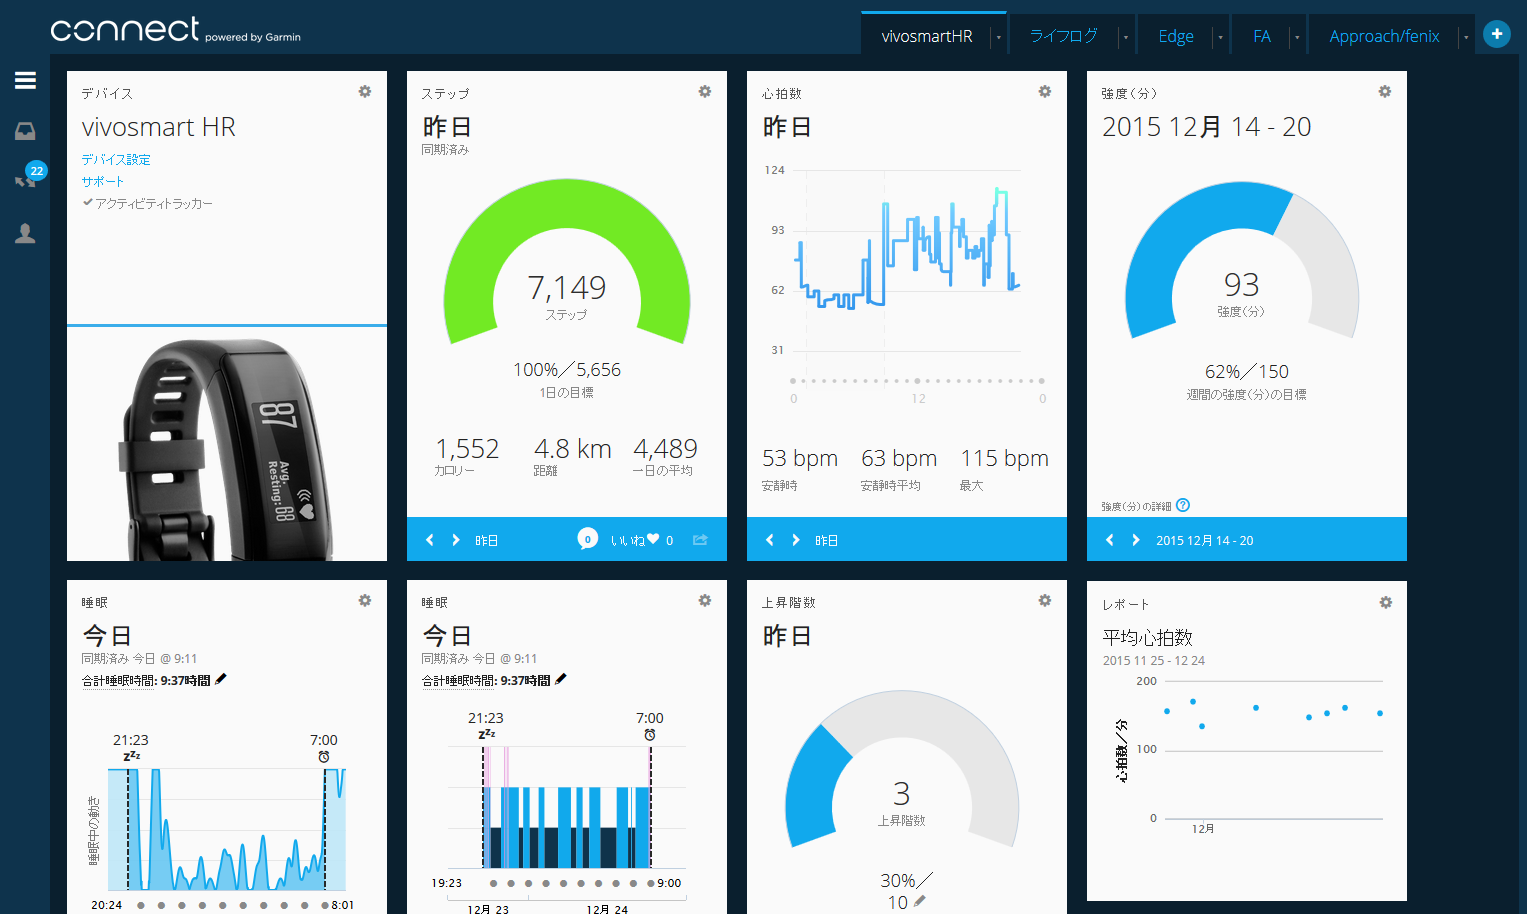Open settings gear on 強度(分) card

(x=1385, y=91)
